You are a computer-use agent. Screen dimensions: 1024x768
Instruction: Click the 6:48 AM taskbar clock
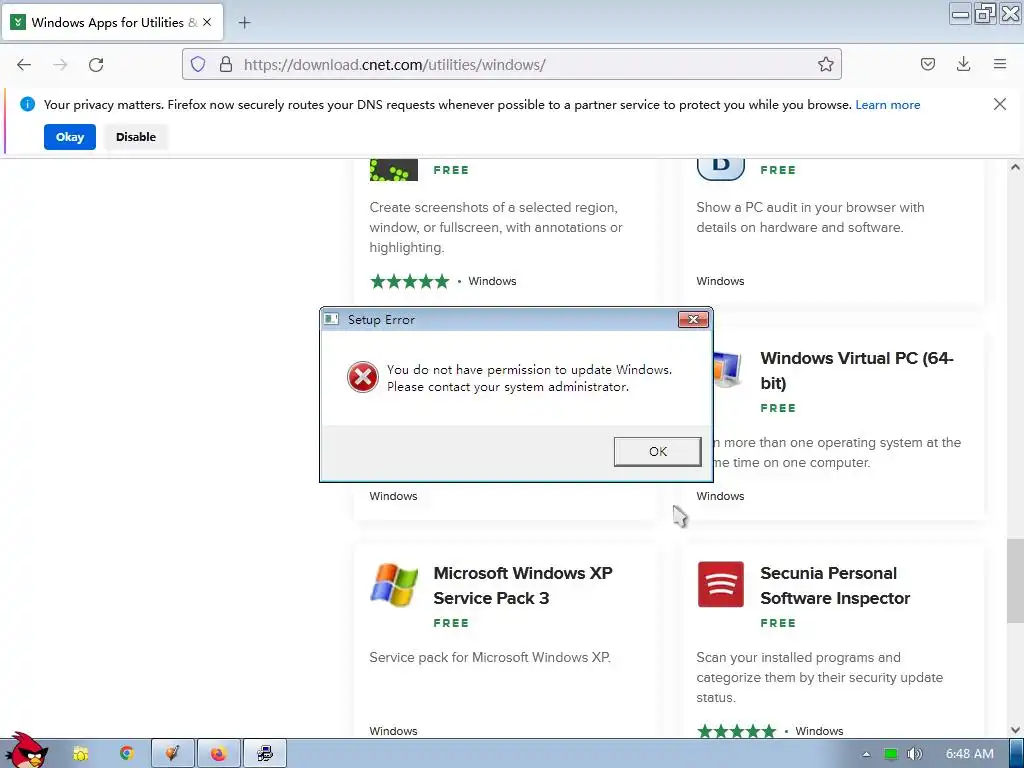click(970, 754)
